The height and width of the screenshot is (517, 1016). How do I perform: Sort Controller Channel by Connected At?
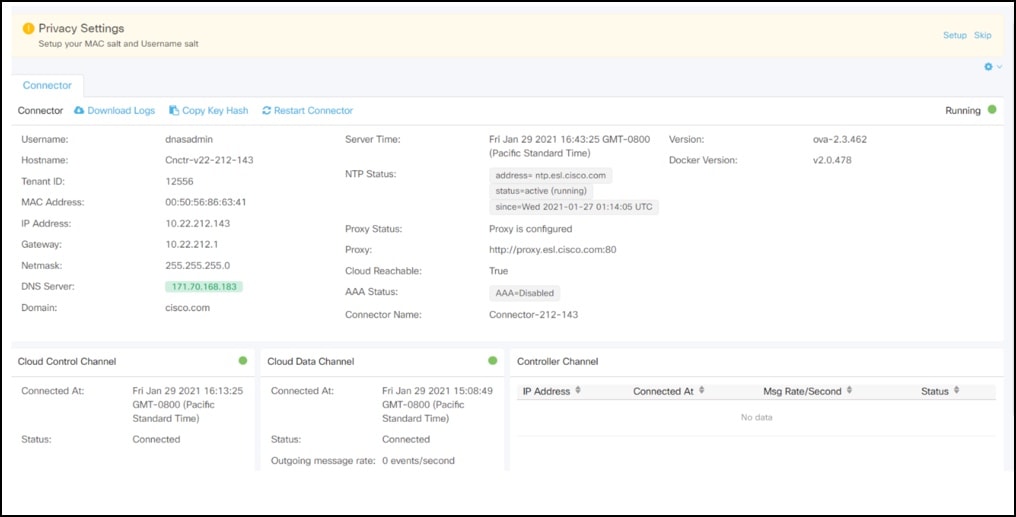pos(701,391)
